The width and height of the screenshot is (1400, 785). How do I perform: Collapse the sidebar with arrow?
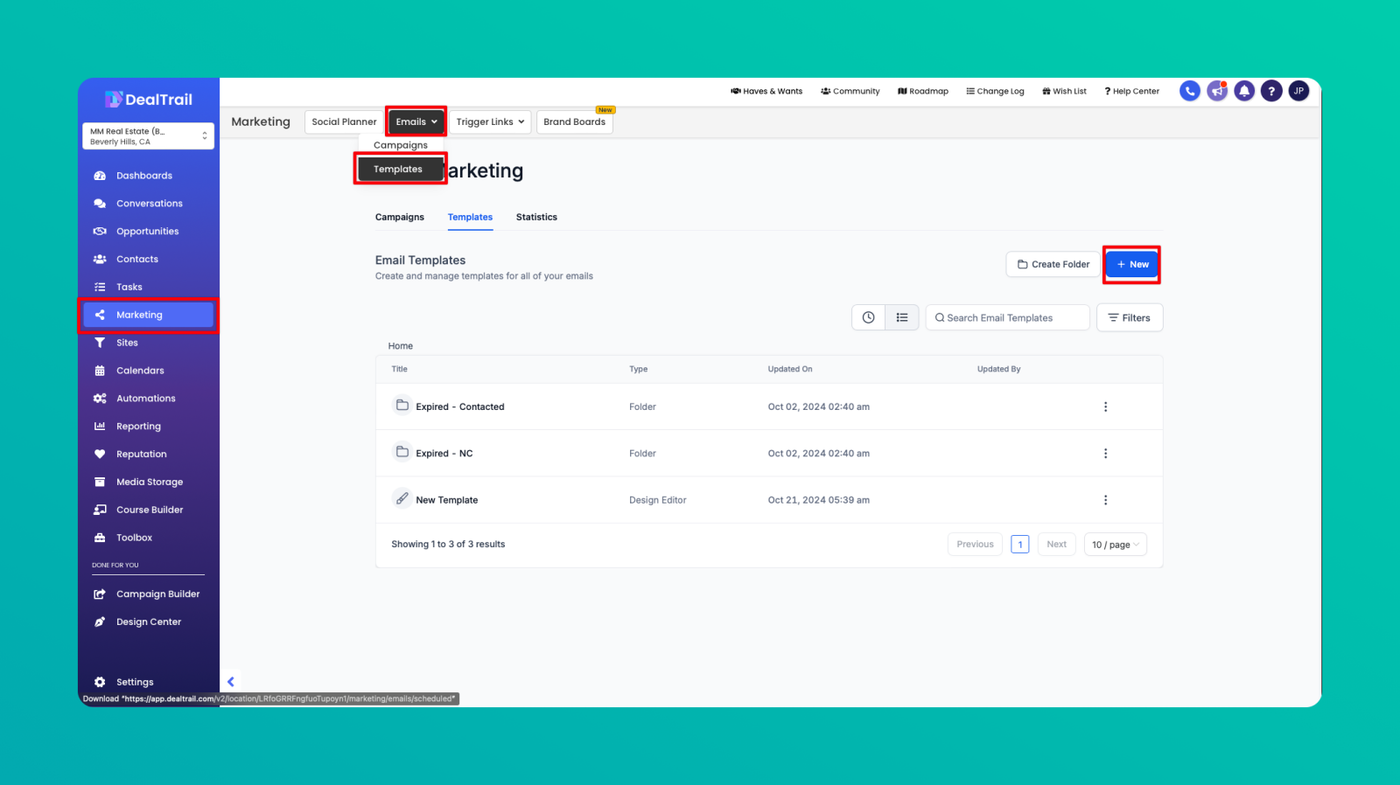(x=230, y=682)
